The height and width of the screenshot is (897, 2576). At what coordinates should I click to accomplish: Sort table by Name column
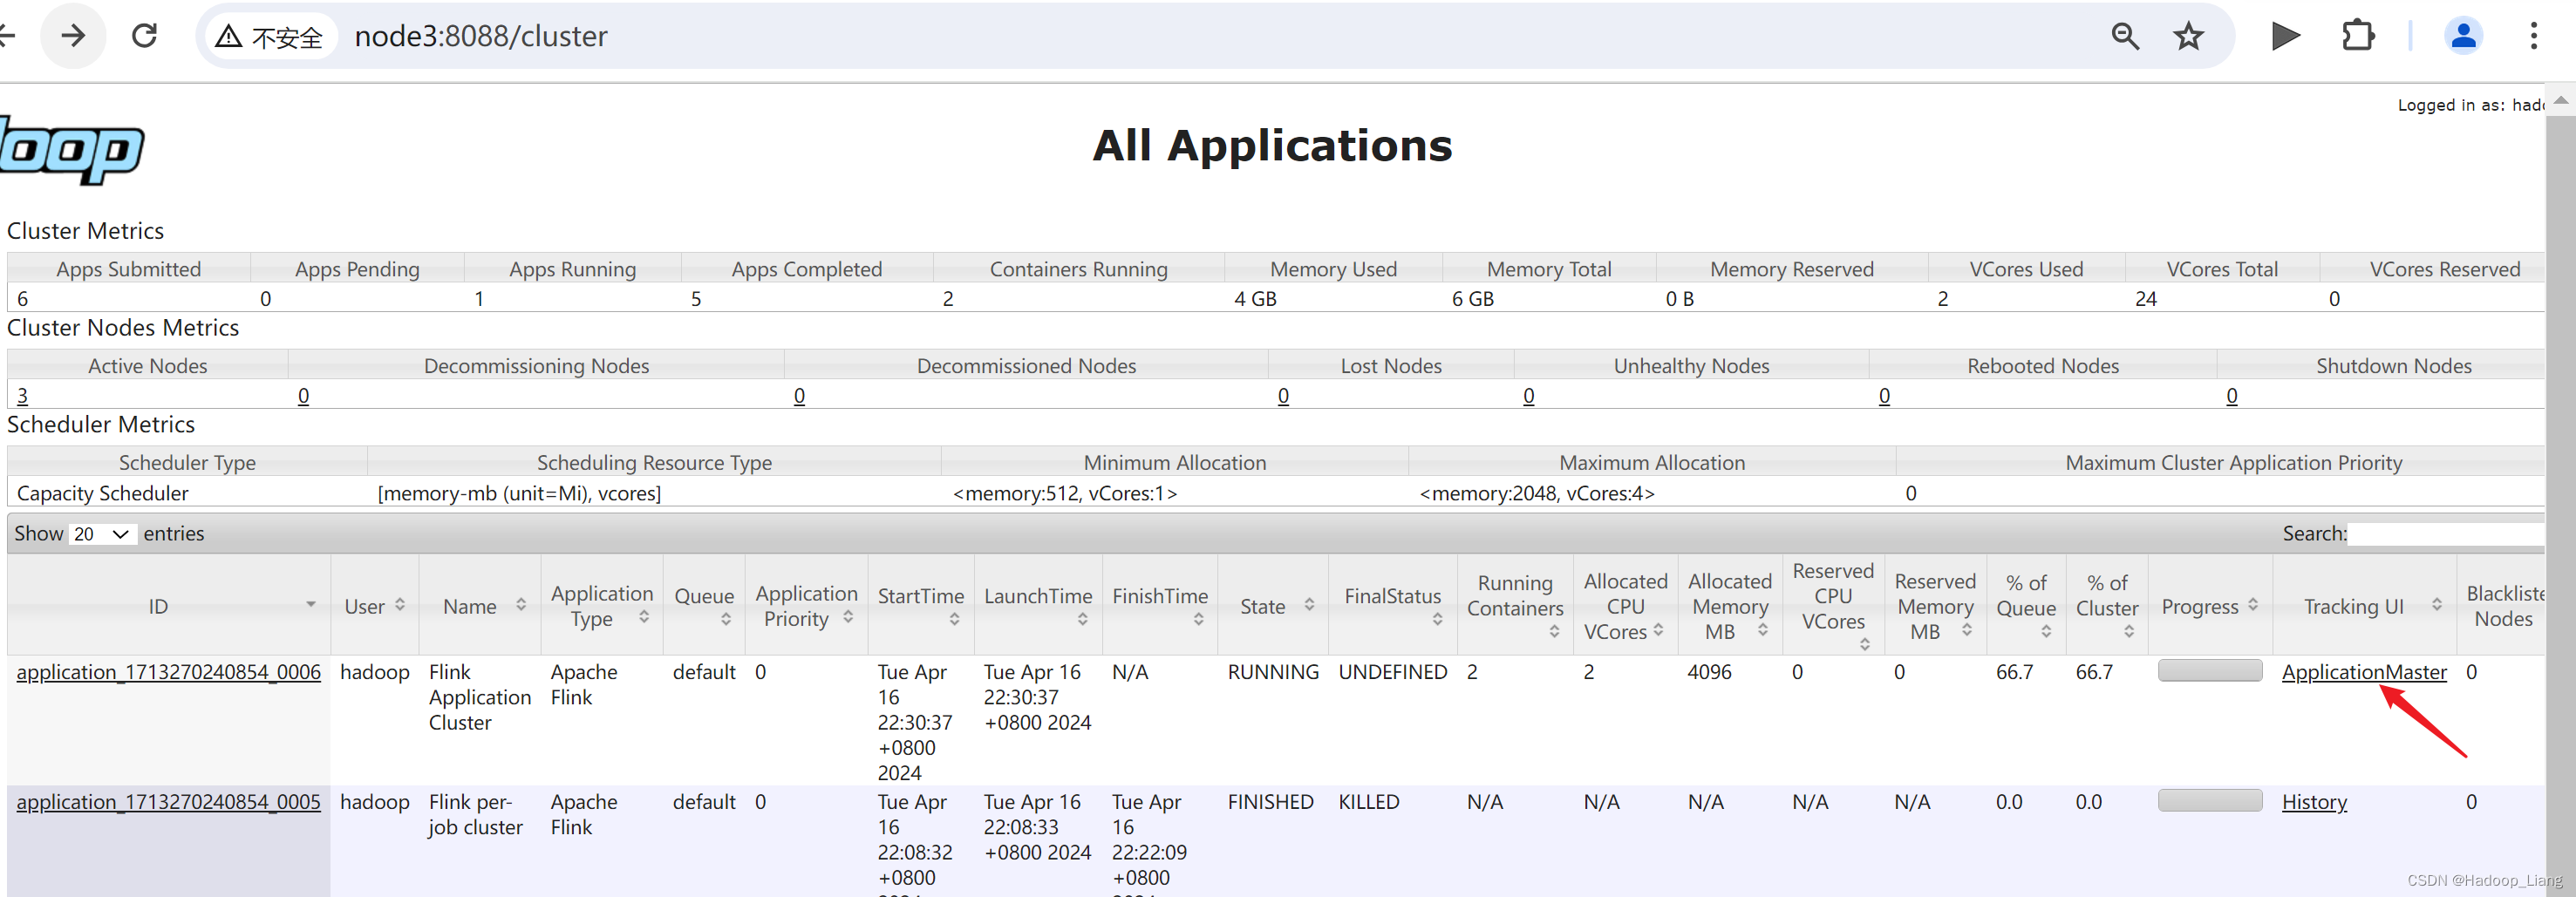[x=479, y=606]
